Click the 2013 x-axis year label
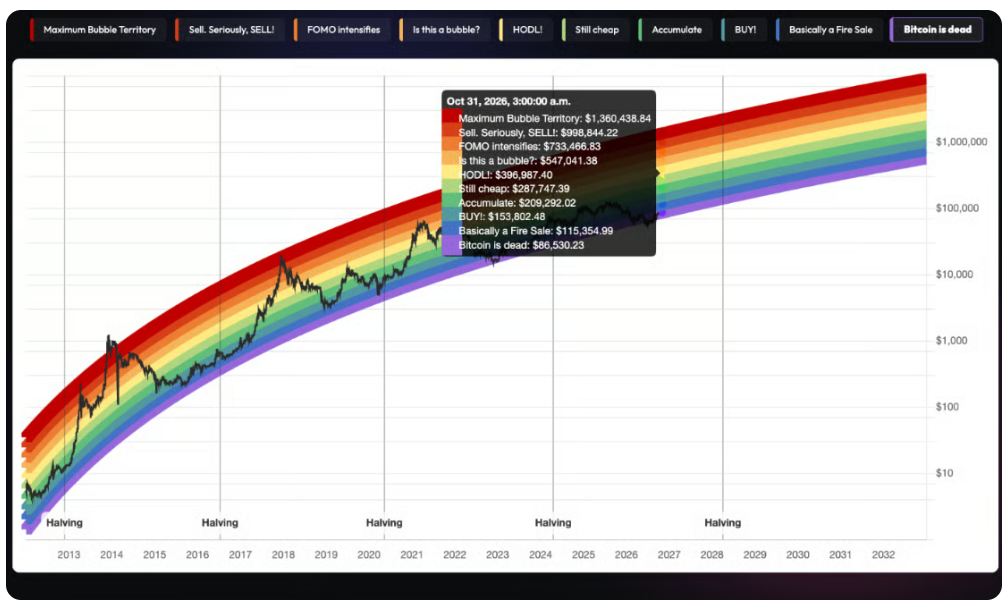 coord(69,554)
